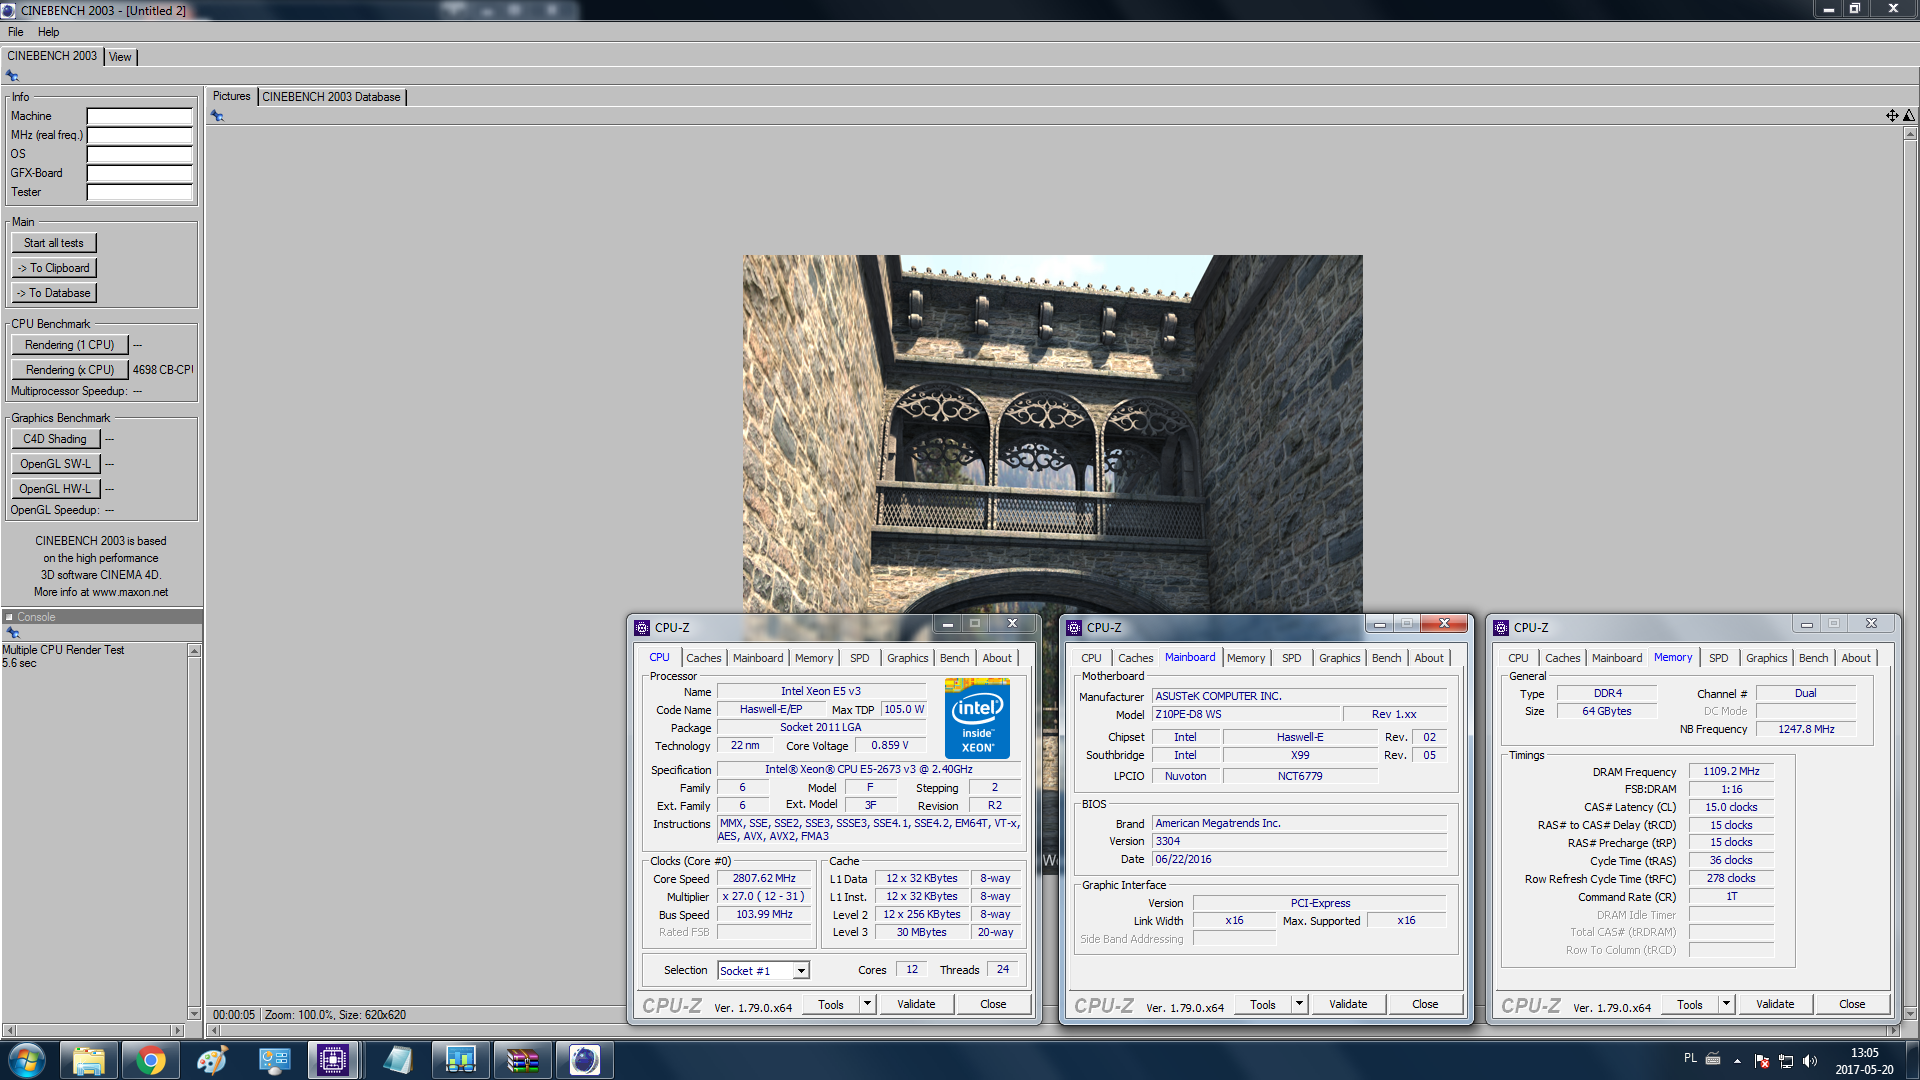Click the pin icon in Console panel

coord(13,633)
